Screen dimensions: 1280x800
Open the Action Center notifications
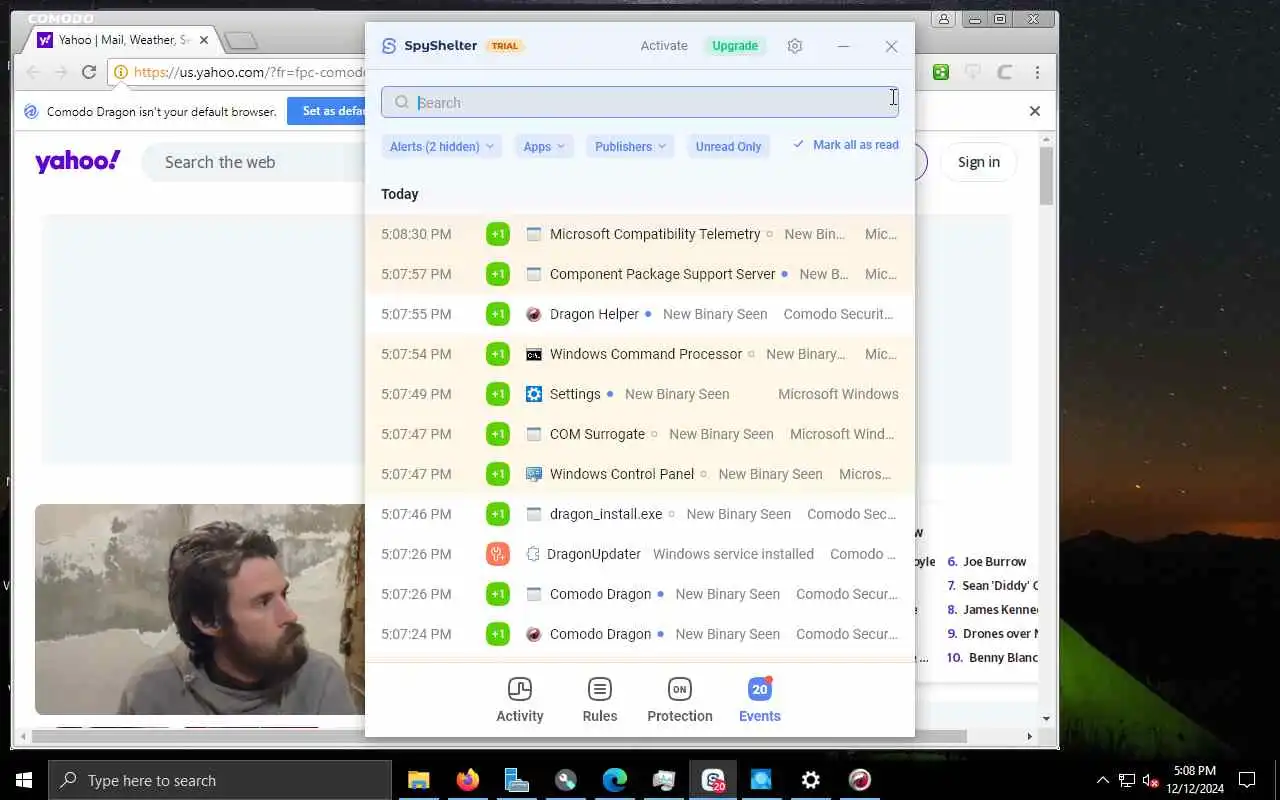tap(1247, 780)
